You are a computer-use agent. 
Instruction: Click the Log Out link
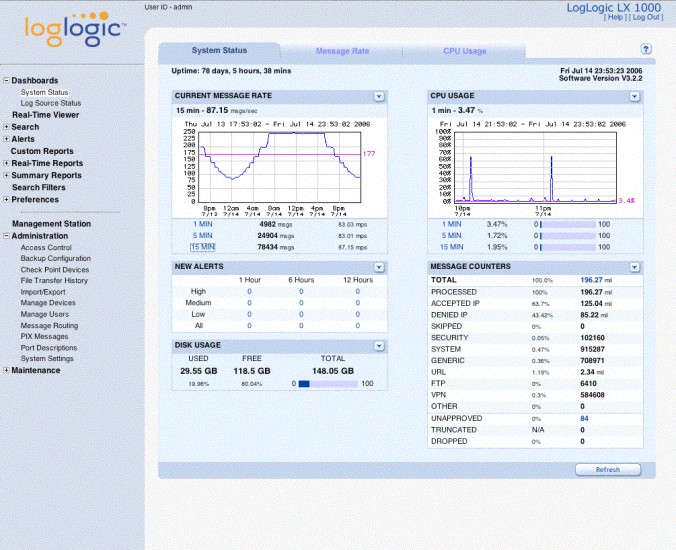(648, 17)
